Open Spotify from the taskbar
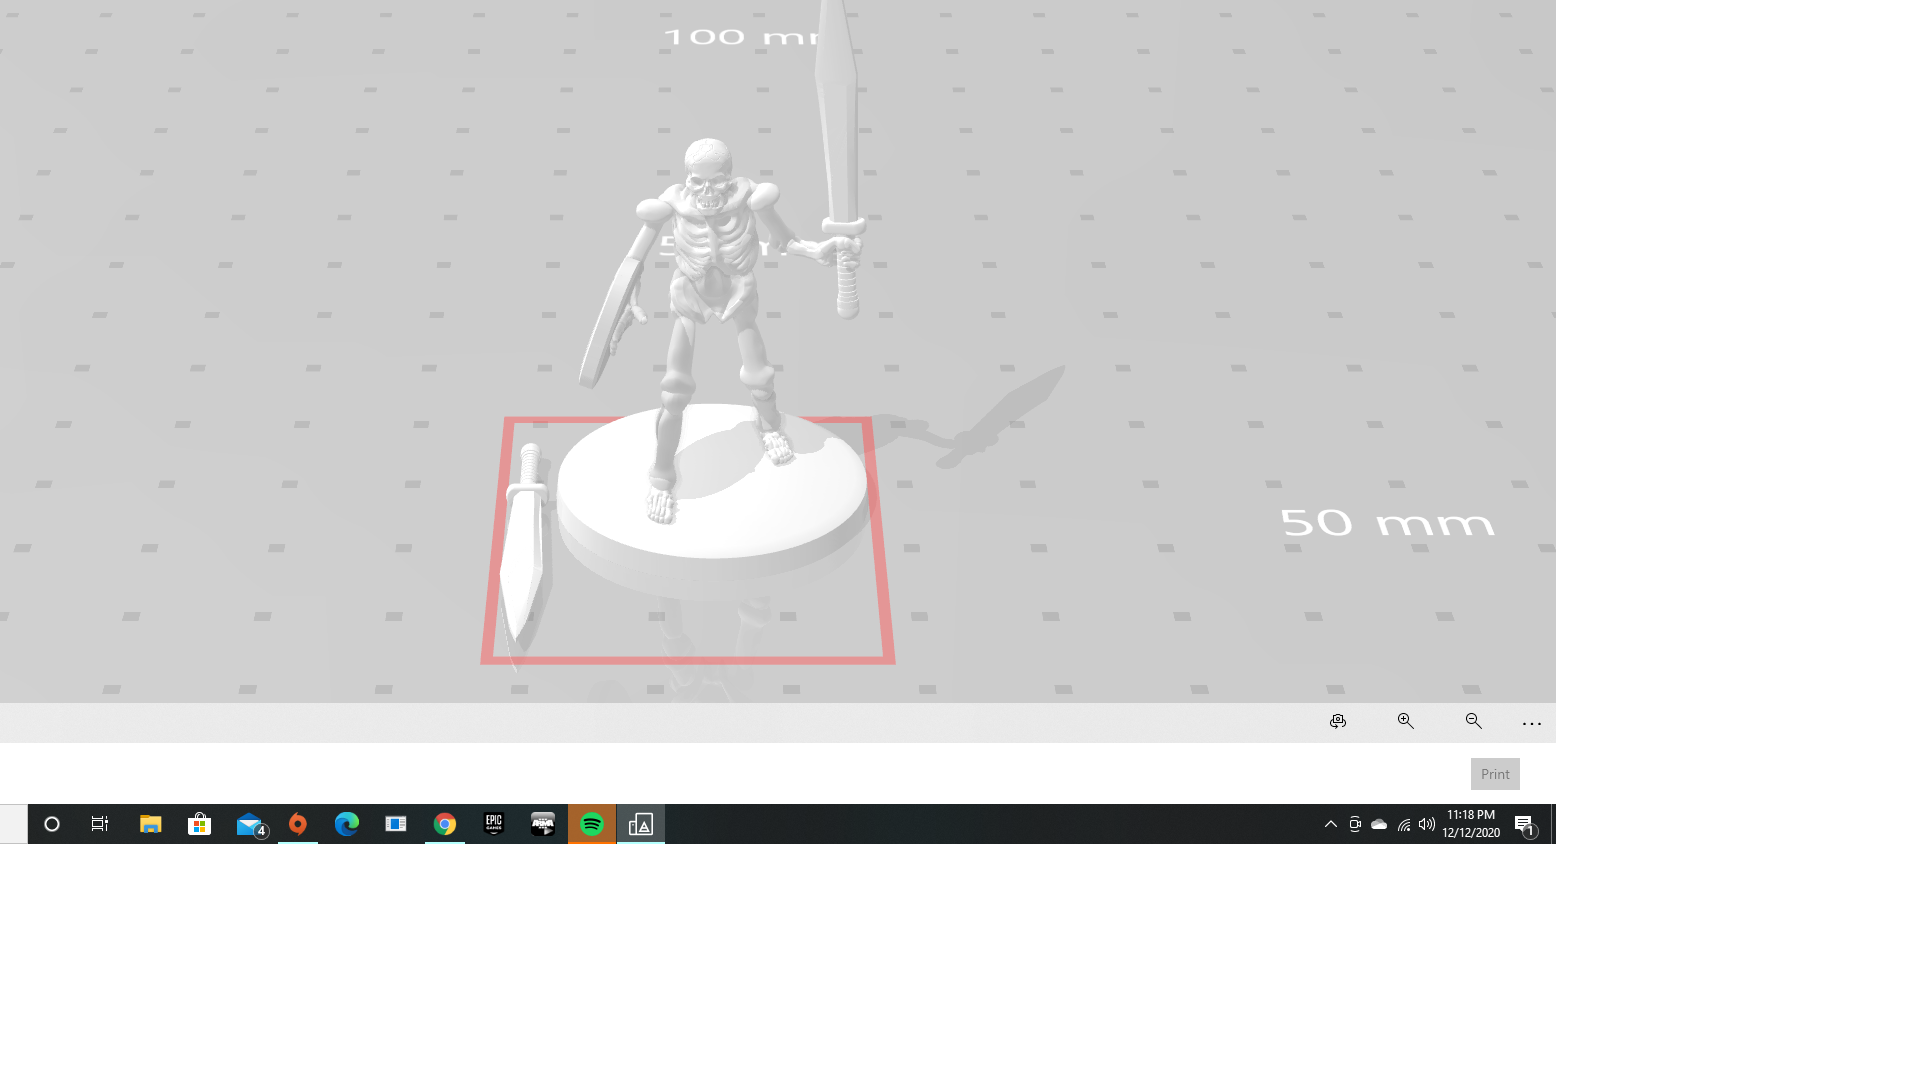 pyautogui.click(x=591, y=824)
